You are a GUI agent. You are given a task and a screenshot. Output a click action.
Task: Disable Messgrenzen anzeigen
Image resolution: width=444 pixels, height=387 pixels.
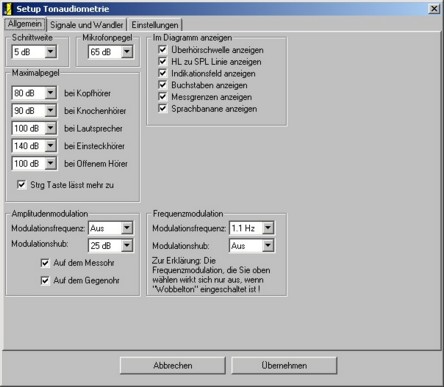point(162,97)
